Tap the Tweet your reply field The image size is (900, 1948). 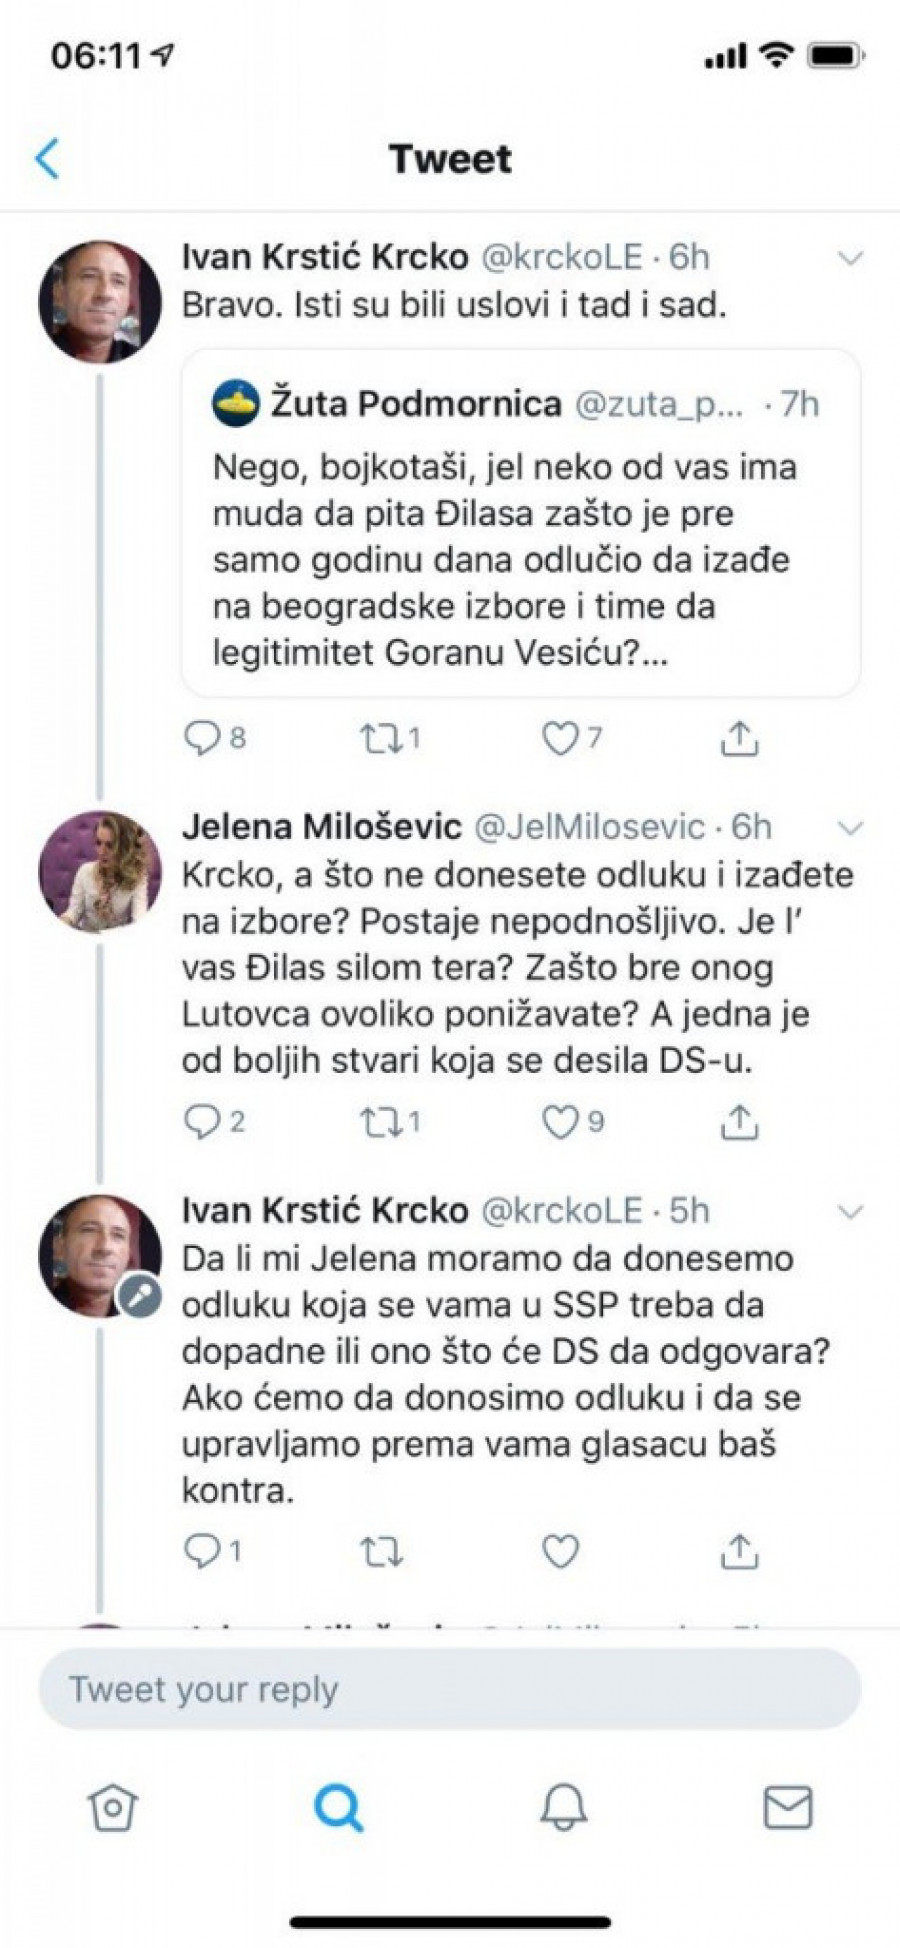coord(450,1690)
